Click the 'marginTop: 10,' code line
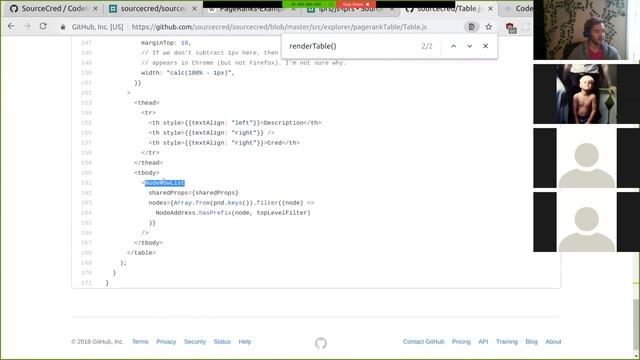 click(166, 43)
